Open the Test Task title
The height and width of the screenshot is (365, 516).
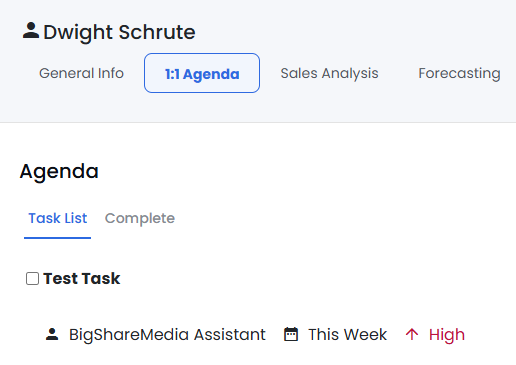click(x=82, y=278)
